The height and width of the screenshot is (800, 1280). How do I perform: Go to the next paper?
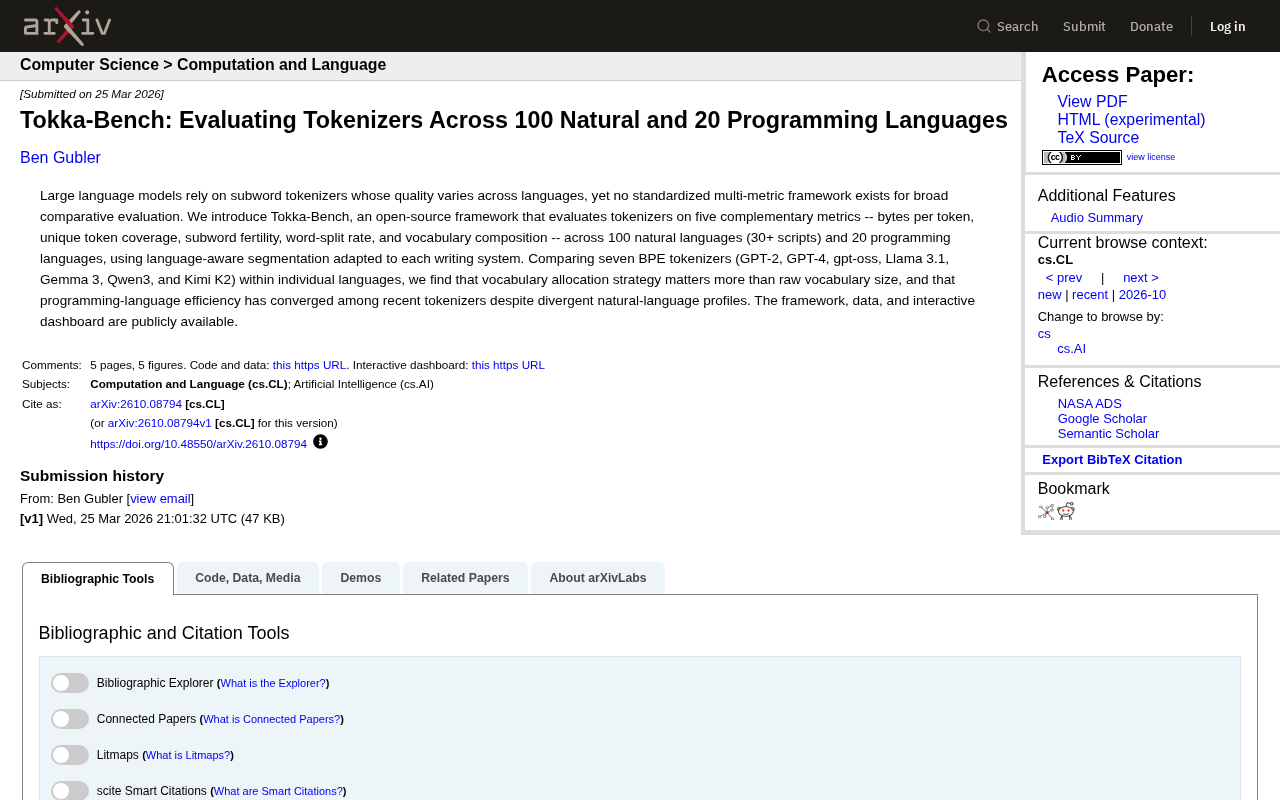click(1141, 278)
